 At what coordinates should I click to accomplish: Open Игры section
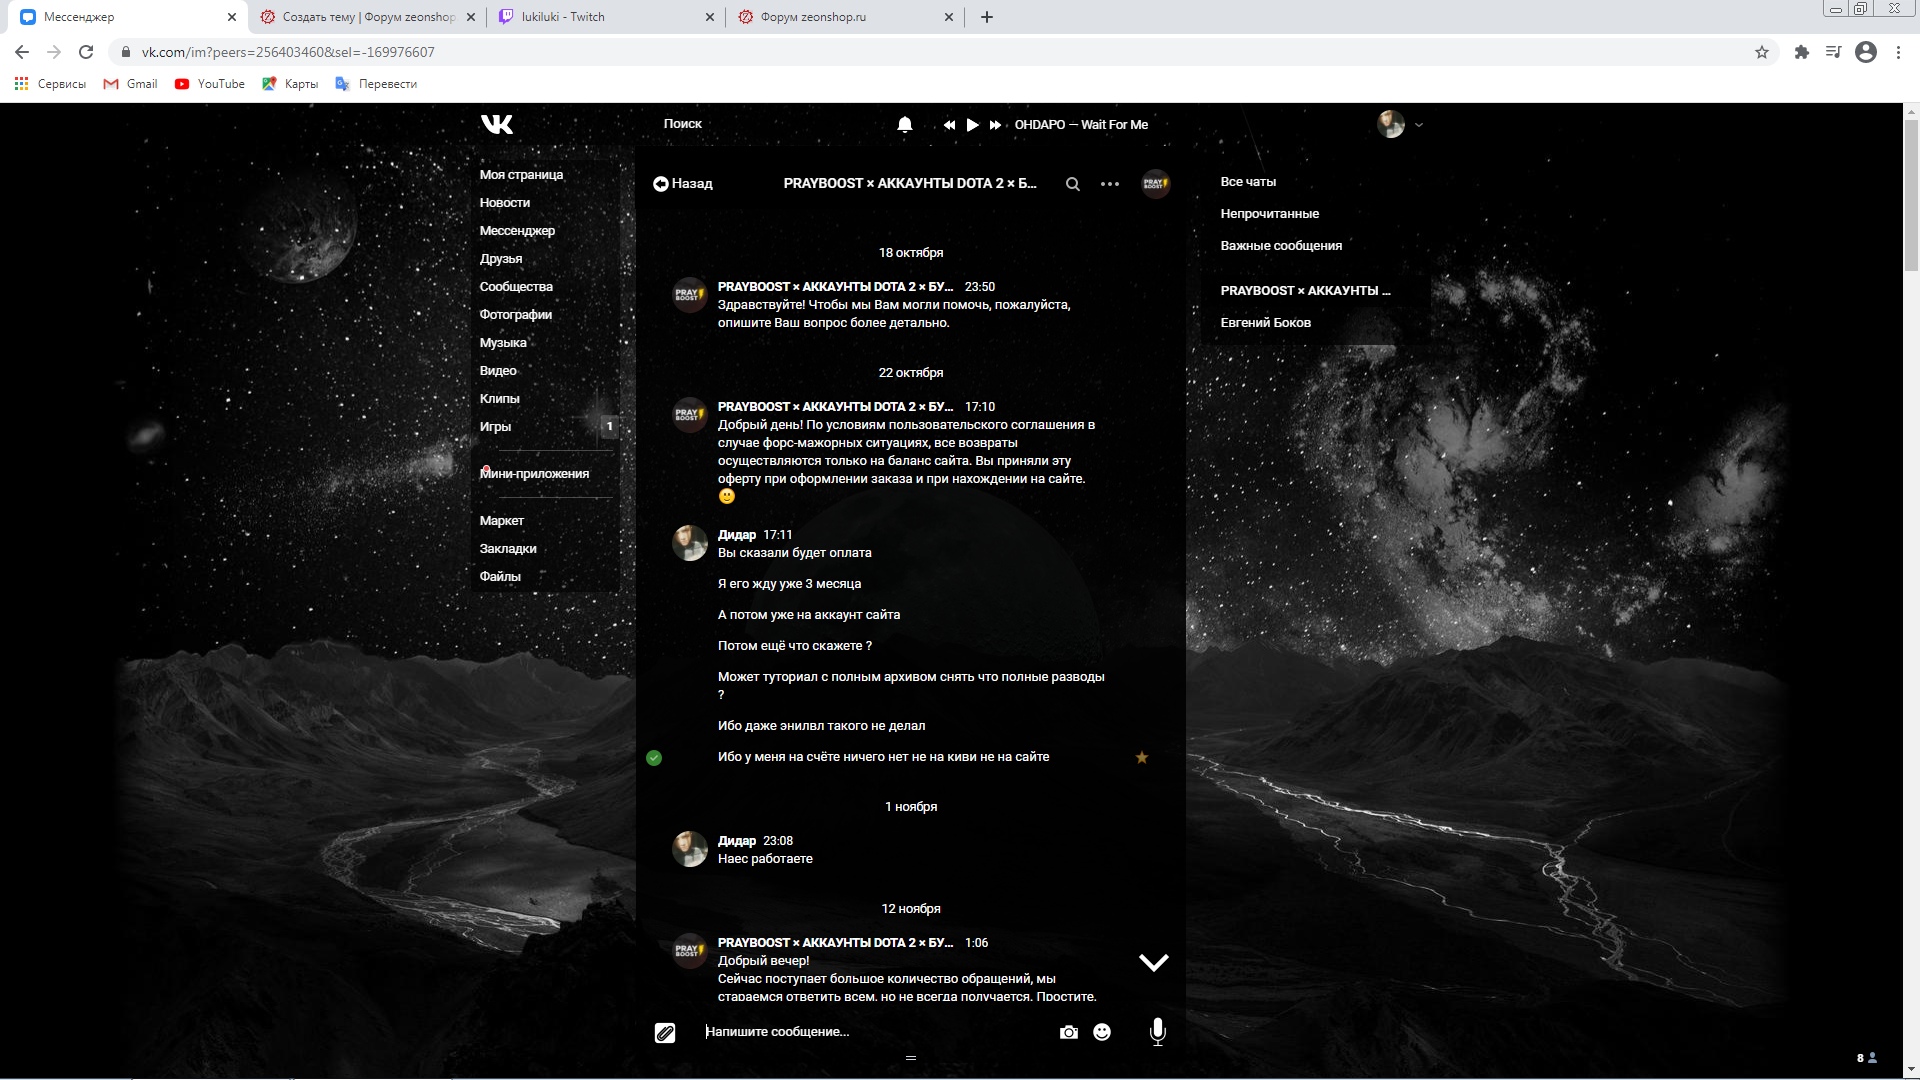click(x=496, y=427)
